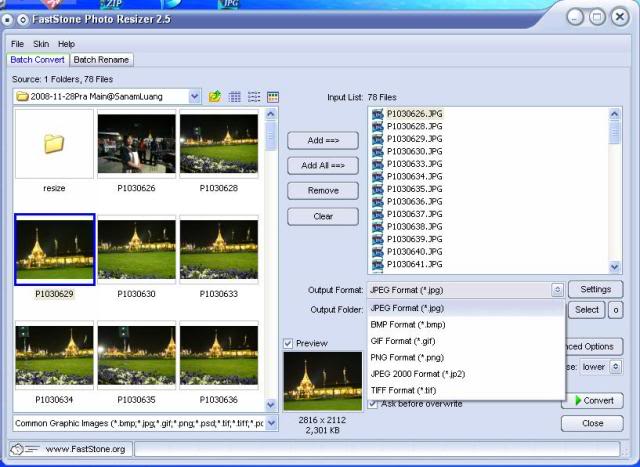Switch to Batch Rename tab
Image resolution: width=640 pixels, height=467 pixels.
click(101, 60)
